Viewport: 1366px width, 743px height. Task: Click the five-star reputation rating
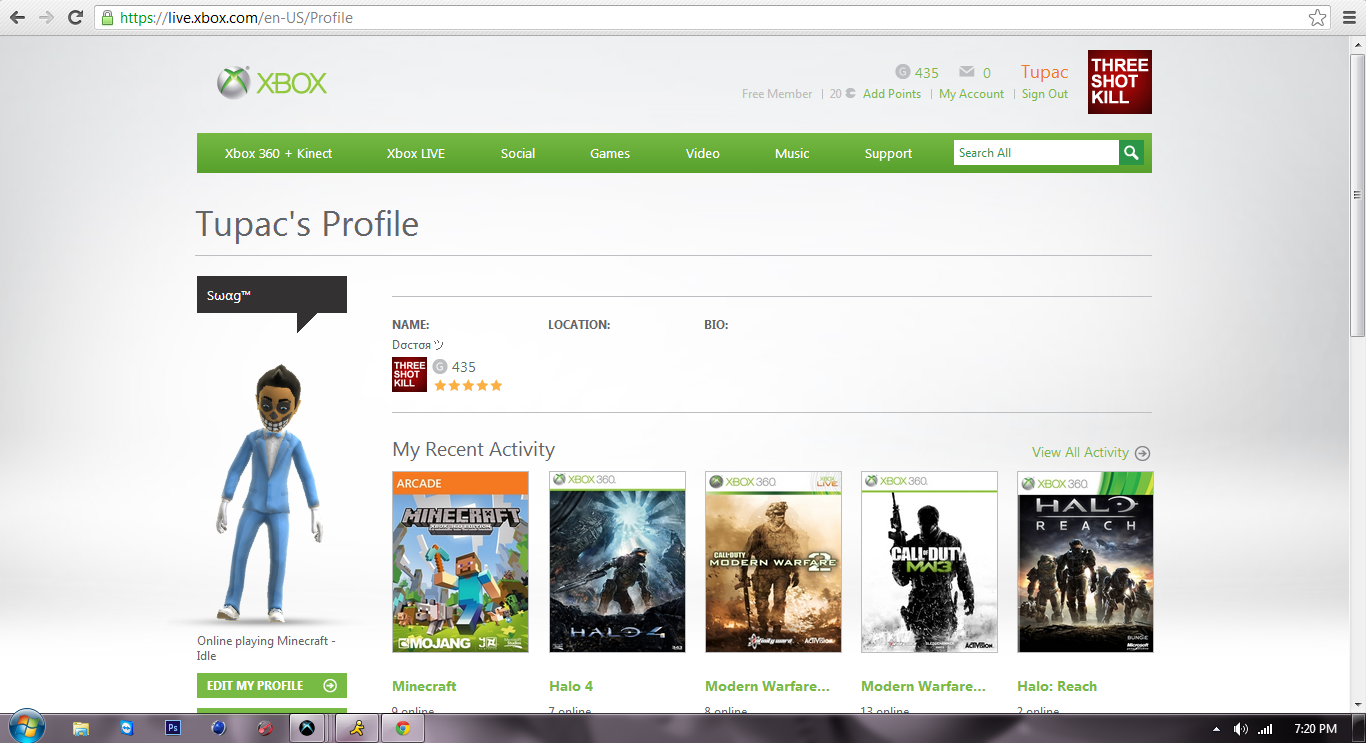468,386
